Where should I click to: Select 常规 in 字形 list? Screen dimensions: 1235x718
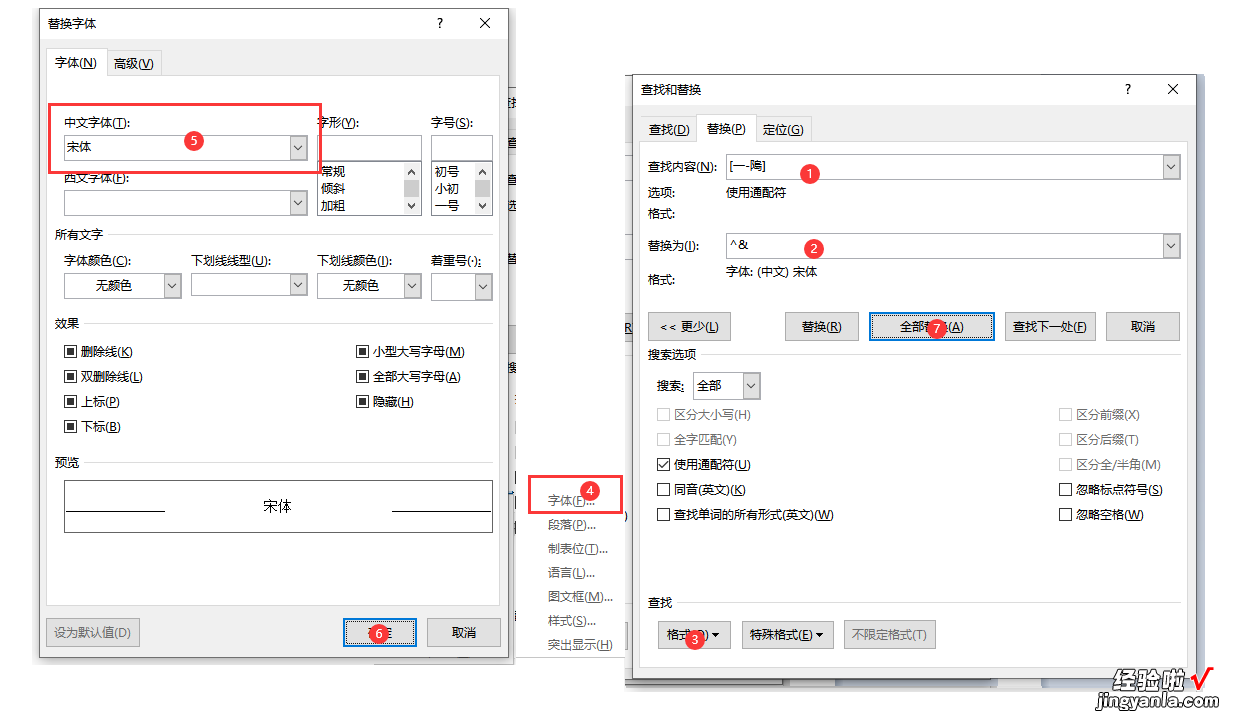pos(334,172)
